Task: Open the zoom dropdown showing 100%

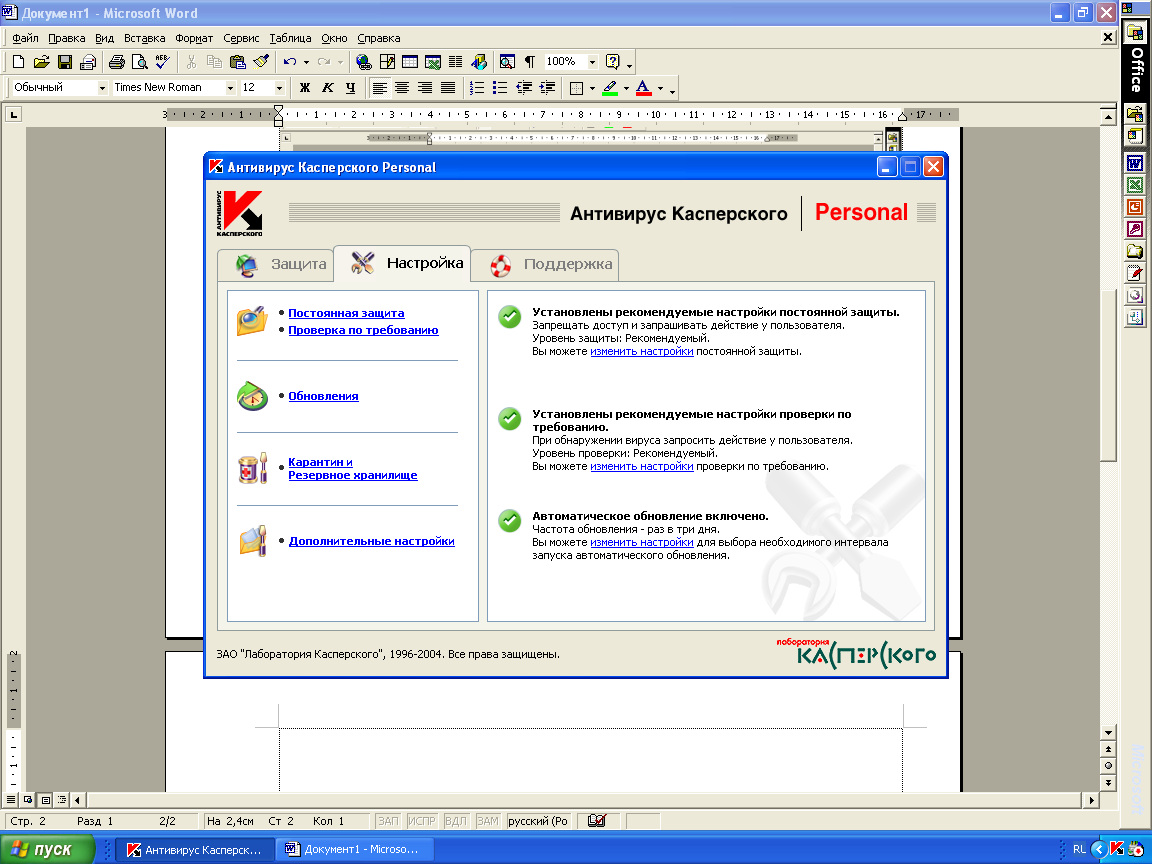Action: tap(592, 62)
